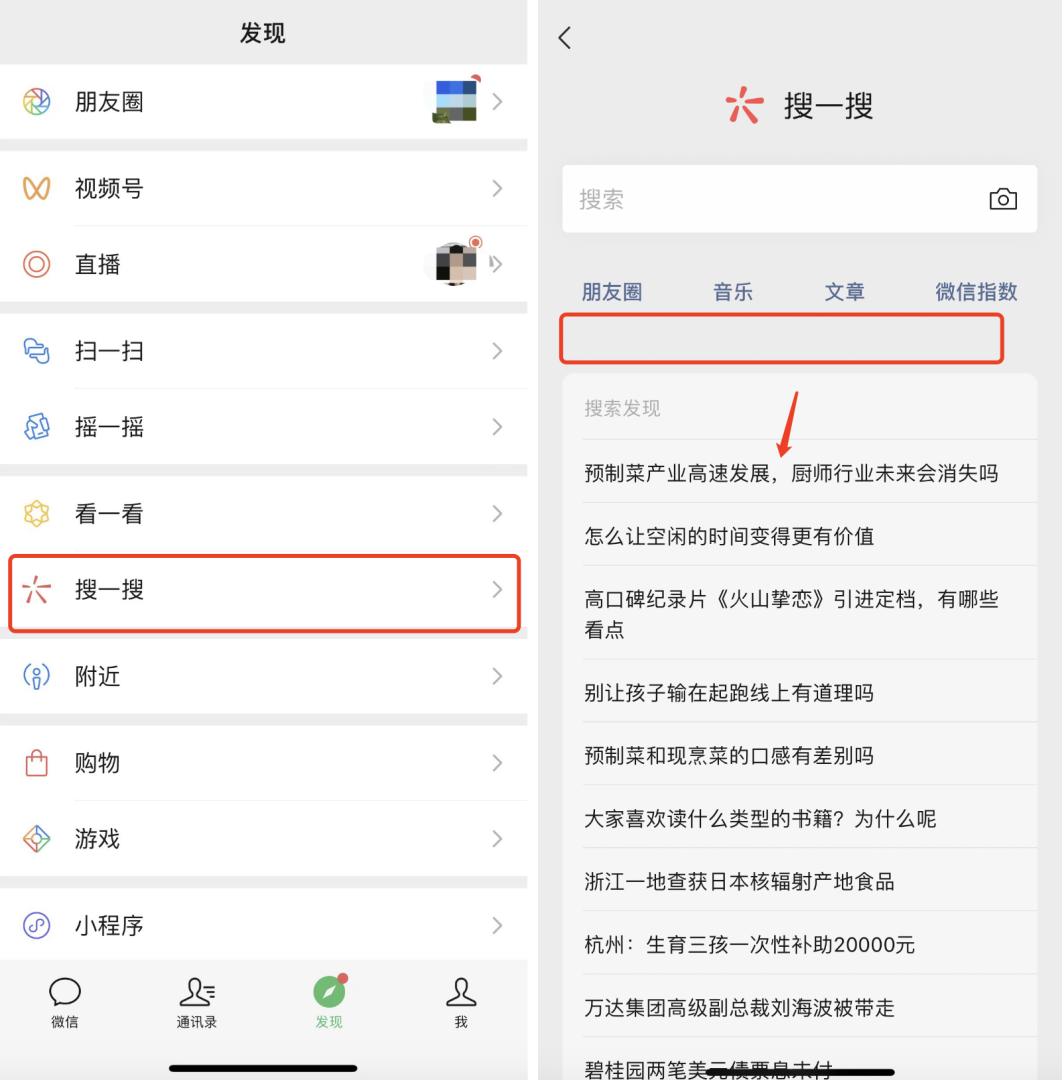The height and width of the screenshot is (1080, 1064).
Task: Focus the 搜索 input field
Action: [x=800, y=199]
